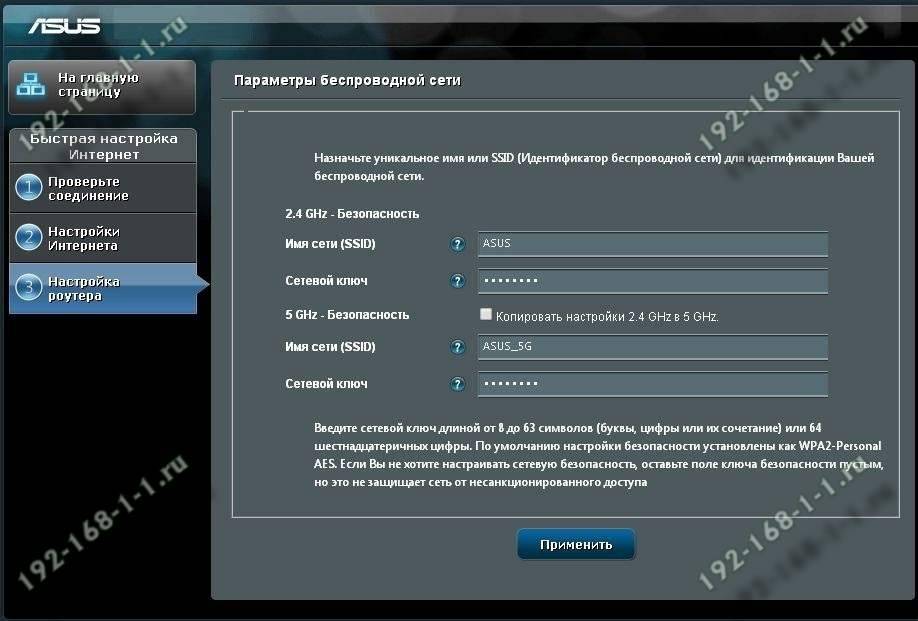Click the 2.4 GHz network key password field
Image resolution: width=918 pixels, height=621 pixels.
653,281
